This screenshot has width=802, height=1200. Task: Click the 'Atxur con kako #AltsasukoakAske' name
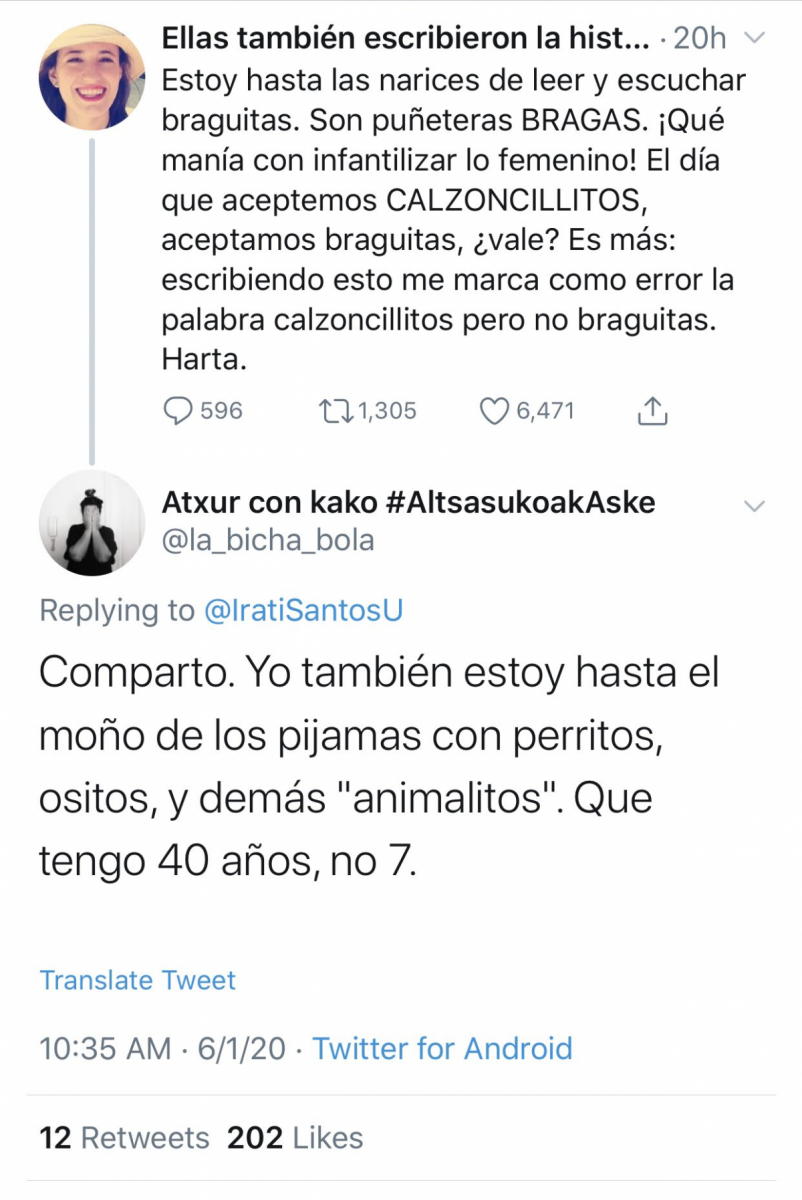point(408,502)
